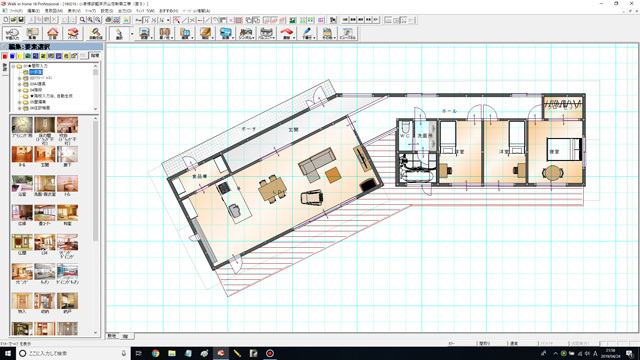Open the wooden floor material tool

point(205,33)
